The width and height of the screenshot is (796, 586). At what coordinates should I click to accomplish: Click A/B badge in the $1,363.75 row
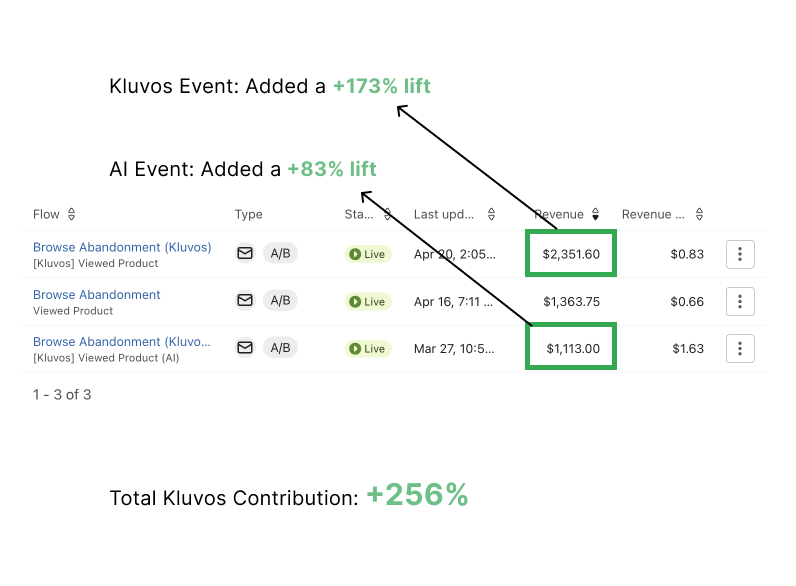(x=280, y=300)
